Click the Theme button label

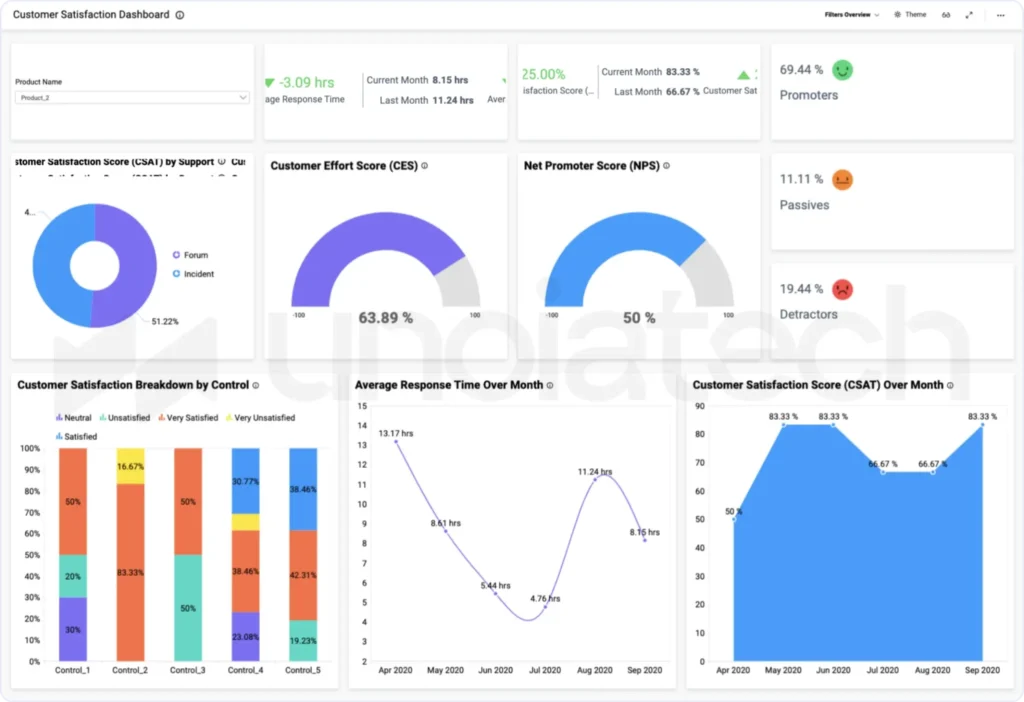tap(916, 15)
